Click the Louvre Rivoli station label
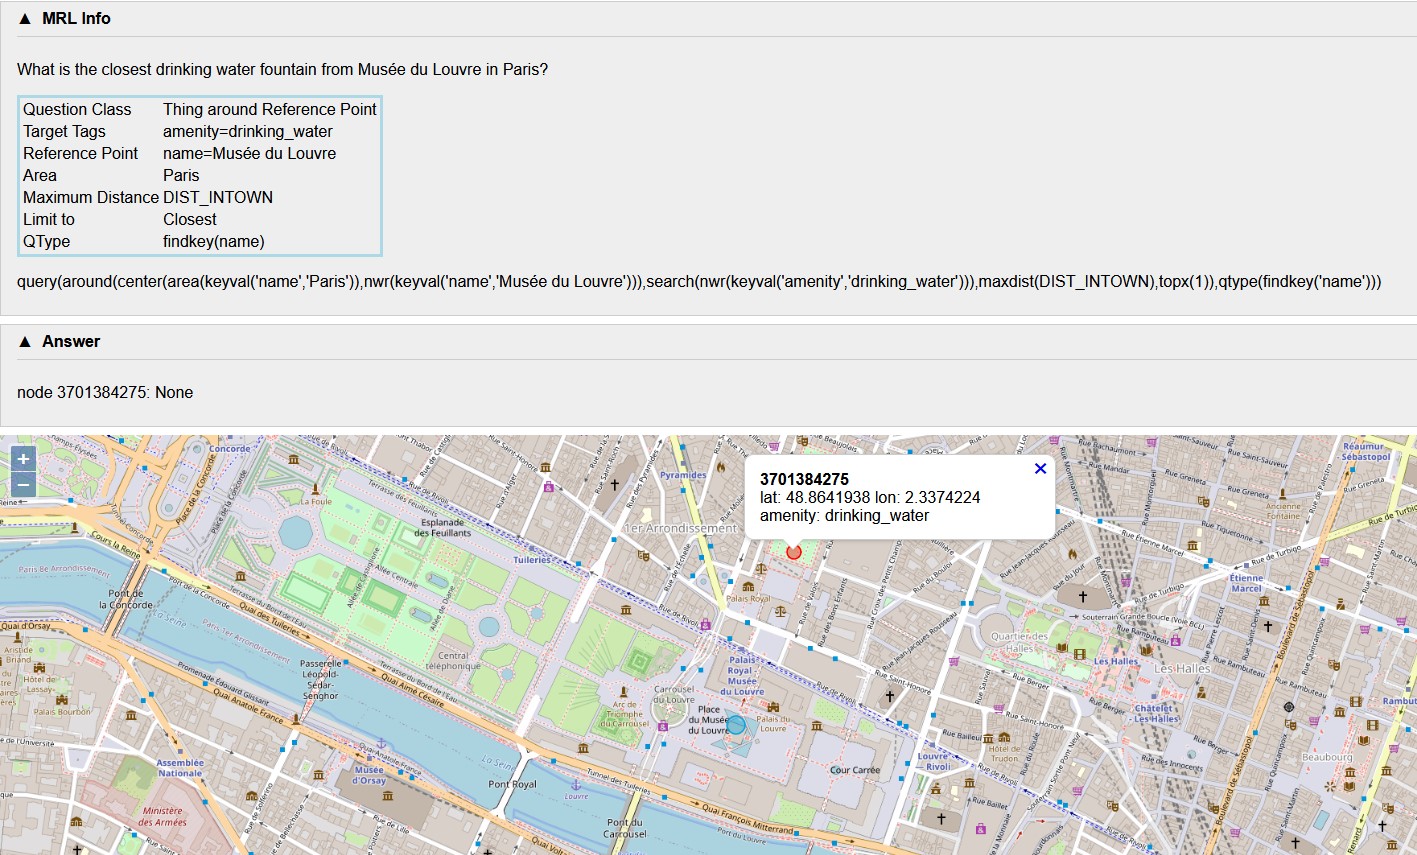Image resolution: width=1417 pixels, height=855 pixels. (x=935, y=761)
